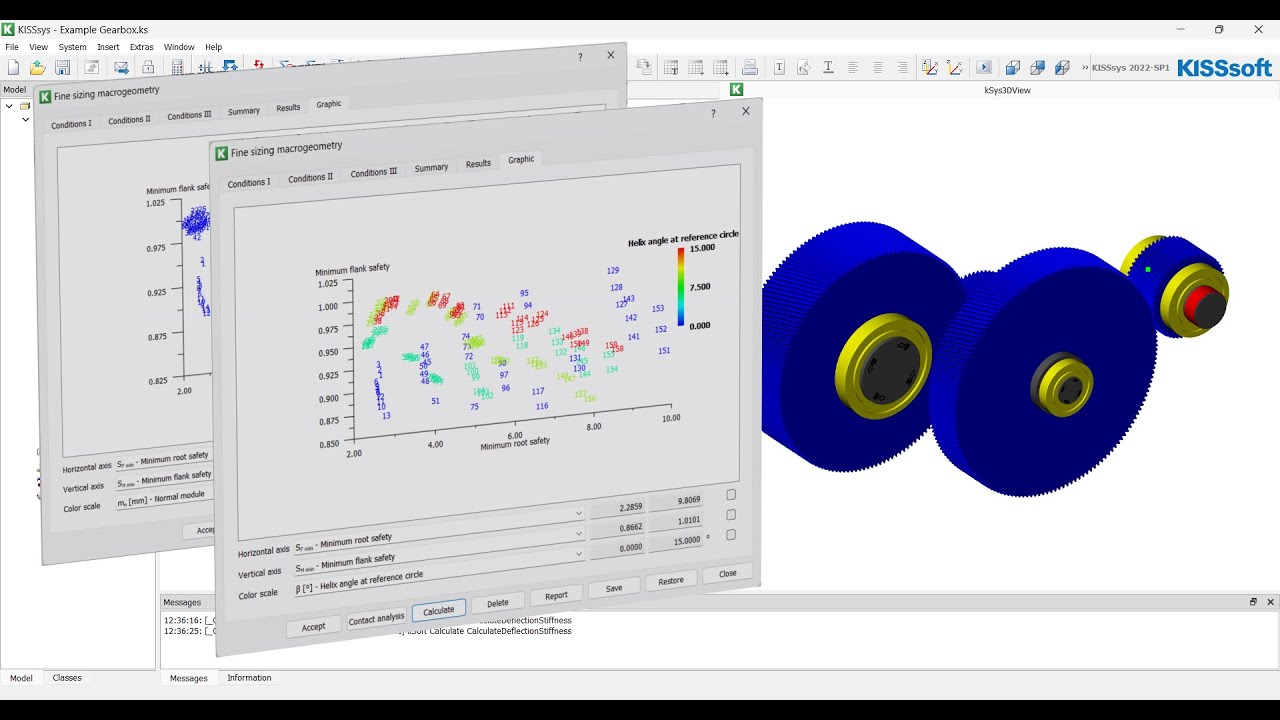Image resolution: width=1280 pixels, height=720 pixels.
Task: Switch to Summary tab in front dialog
Action: pyautogui.click(x=431, y=167)
